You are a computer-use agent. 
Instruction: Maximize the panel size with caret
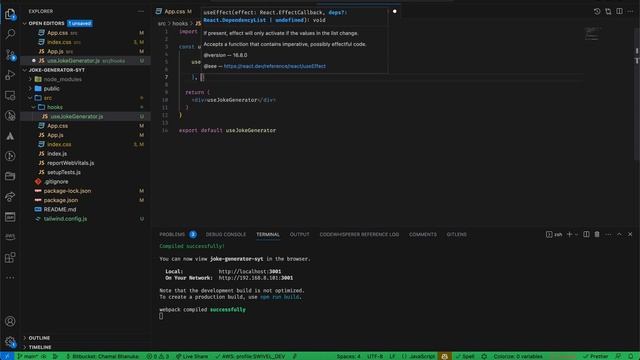click(x=619, y=234)
